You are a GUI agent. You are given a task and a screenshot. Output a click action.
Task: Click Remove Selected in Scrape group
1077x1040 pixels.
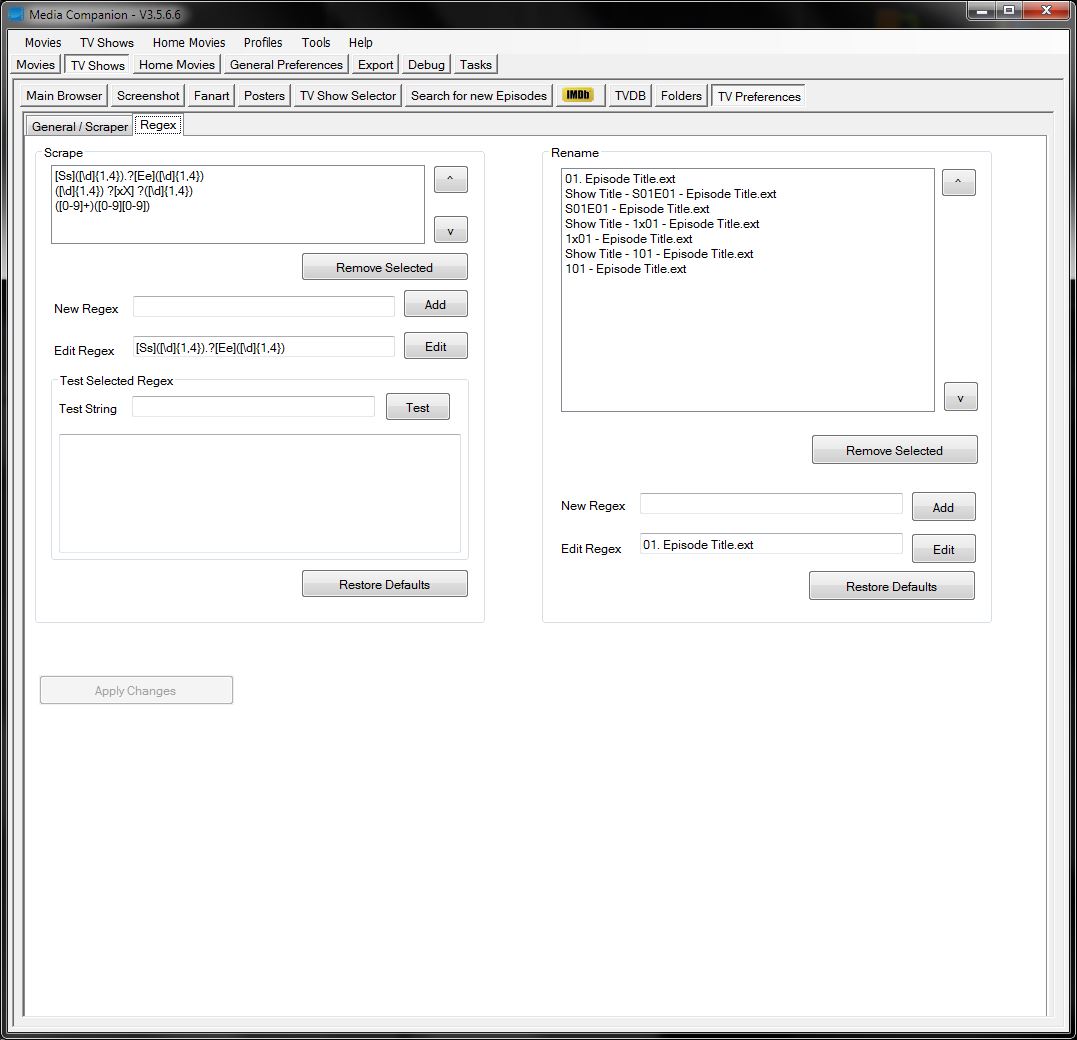click(x=385, y=267)
